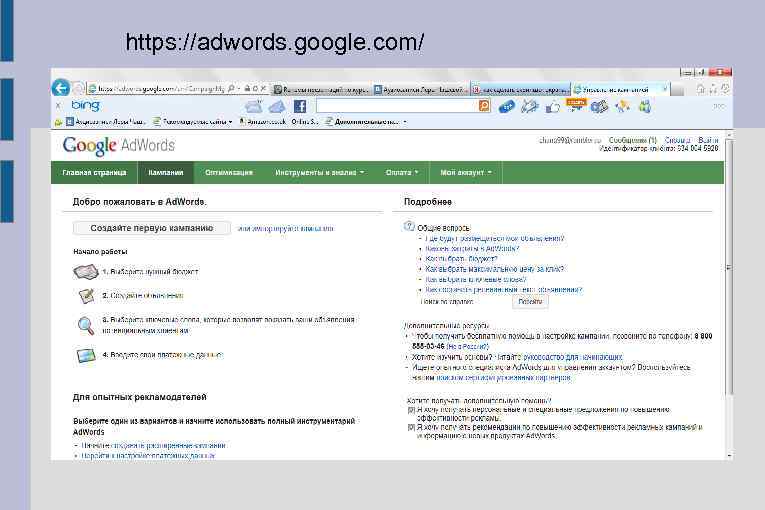Enable checkbox for personal special offers

pos(411,410)
